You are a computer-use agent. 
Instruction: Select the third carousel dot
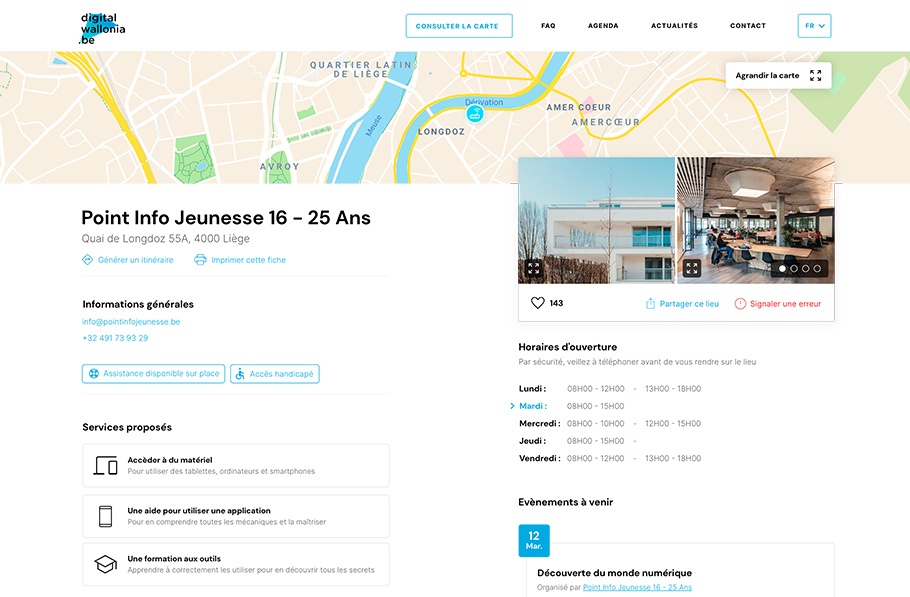806,269
